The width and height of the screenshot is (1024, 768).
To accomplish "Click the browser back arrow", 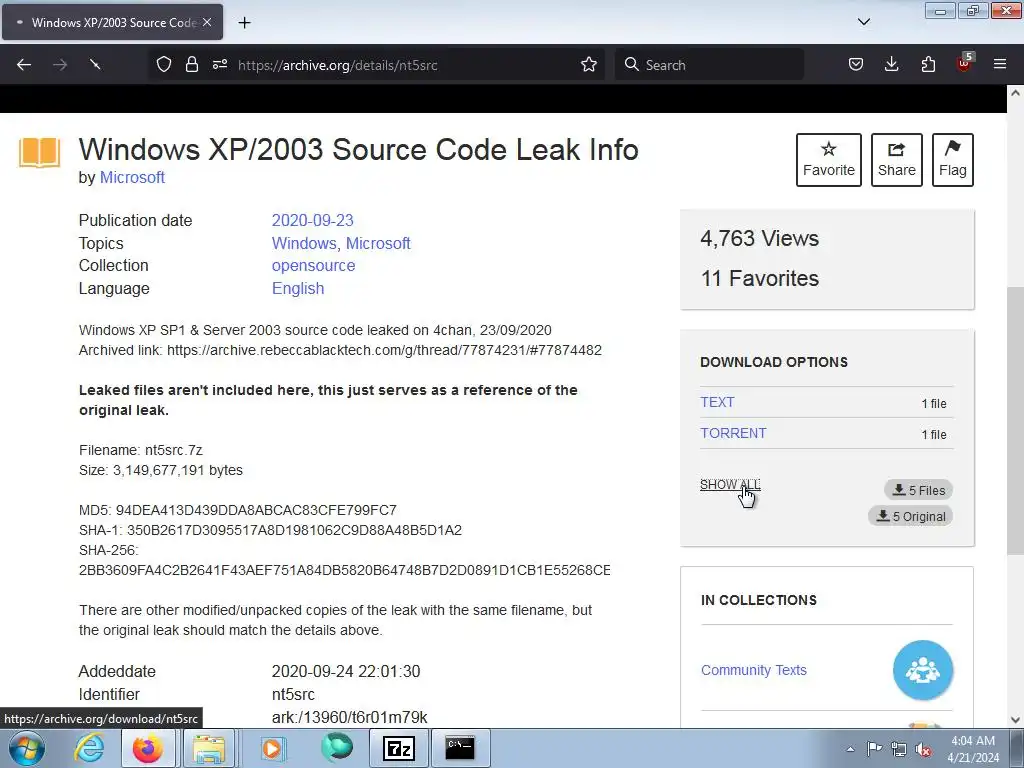I will pyautogui.click(x=24, y=65).
